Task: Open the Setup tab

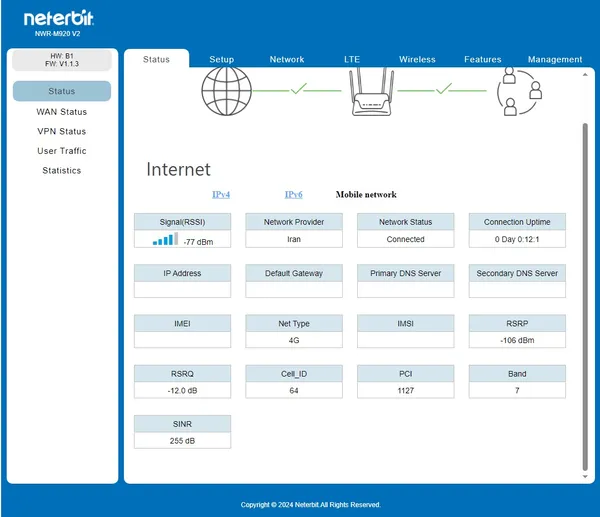Action: coord(222,59)
